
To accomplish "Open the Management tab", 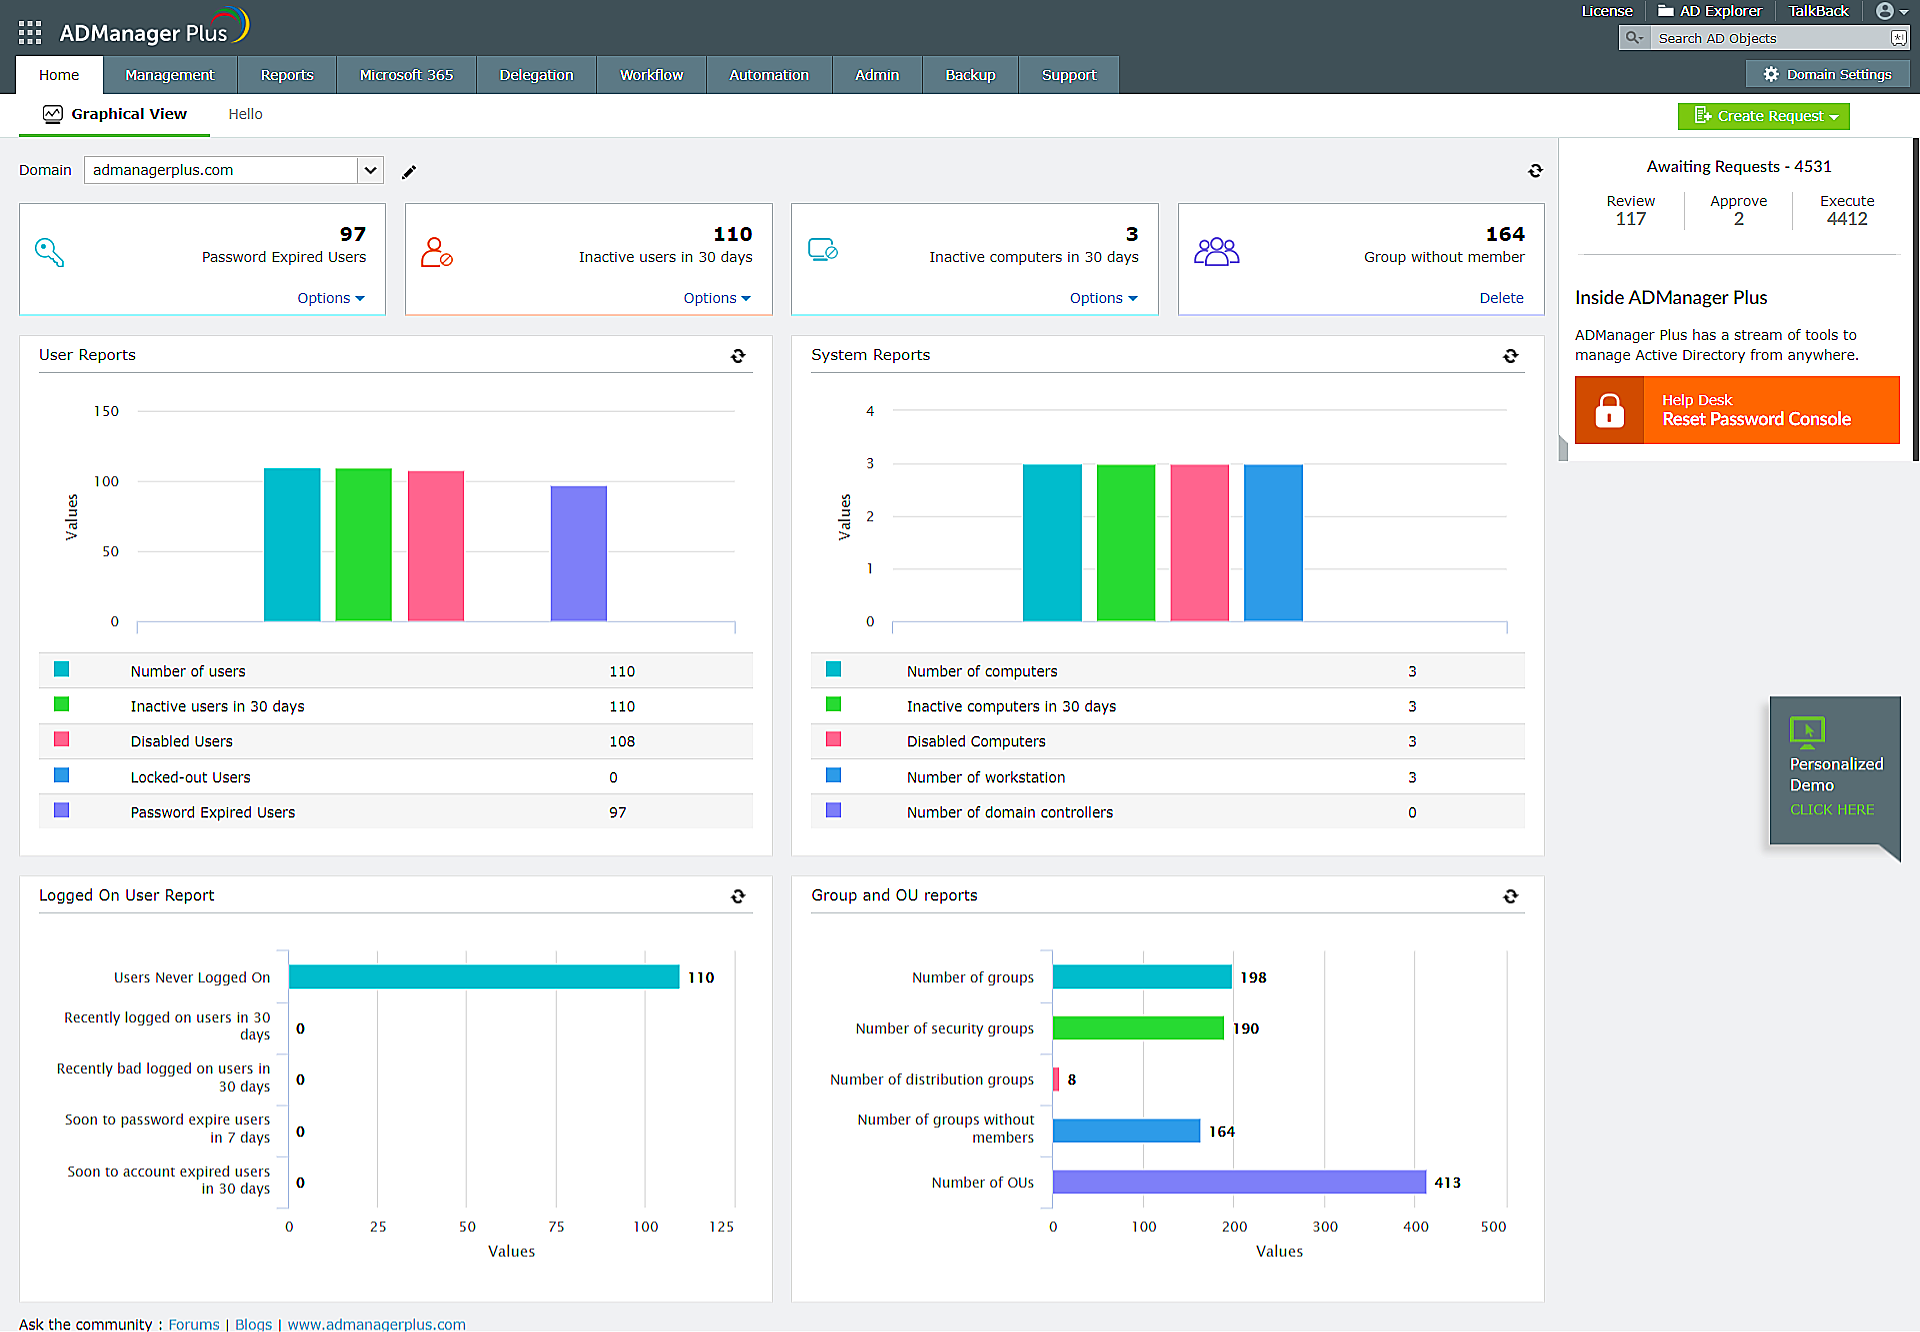I will pos(169,76).
